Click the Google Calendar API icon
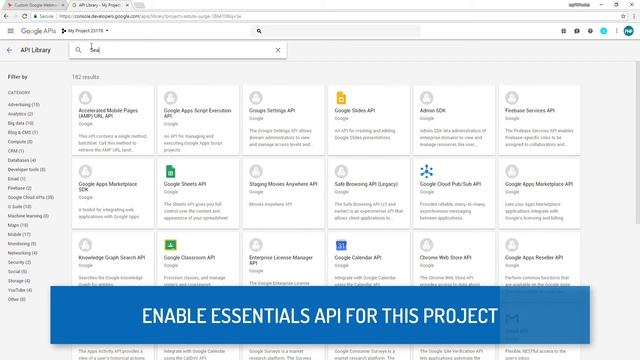Image resolution: width=640 pixels, height=360 pixels. 341,245
